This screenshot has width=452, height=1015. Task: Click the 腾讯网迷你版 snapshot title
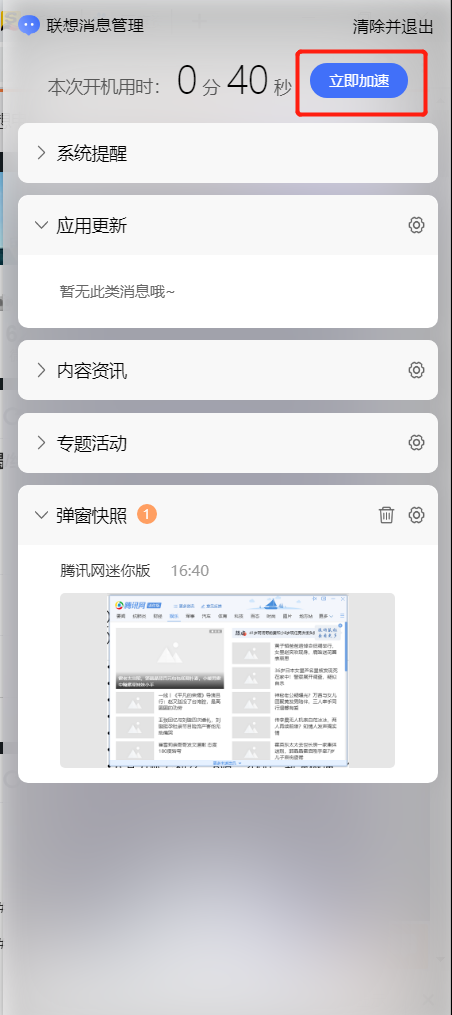[x=106, y=570]
